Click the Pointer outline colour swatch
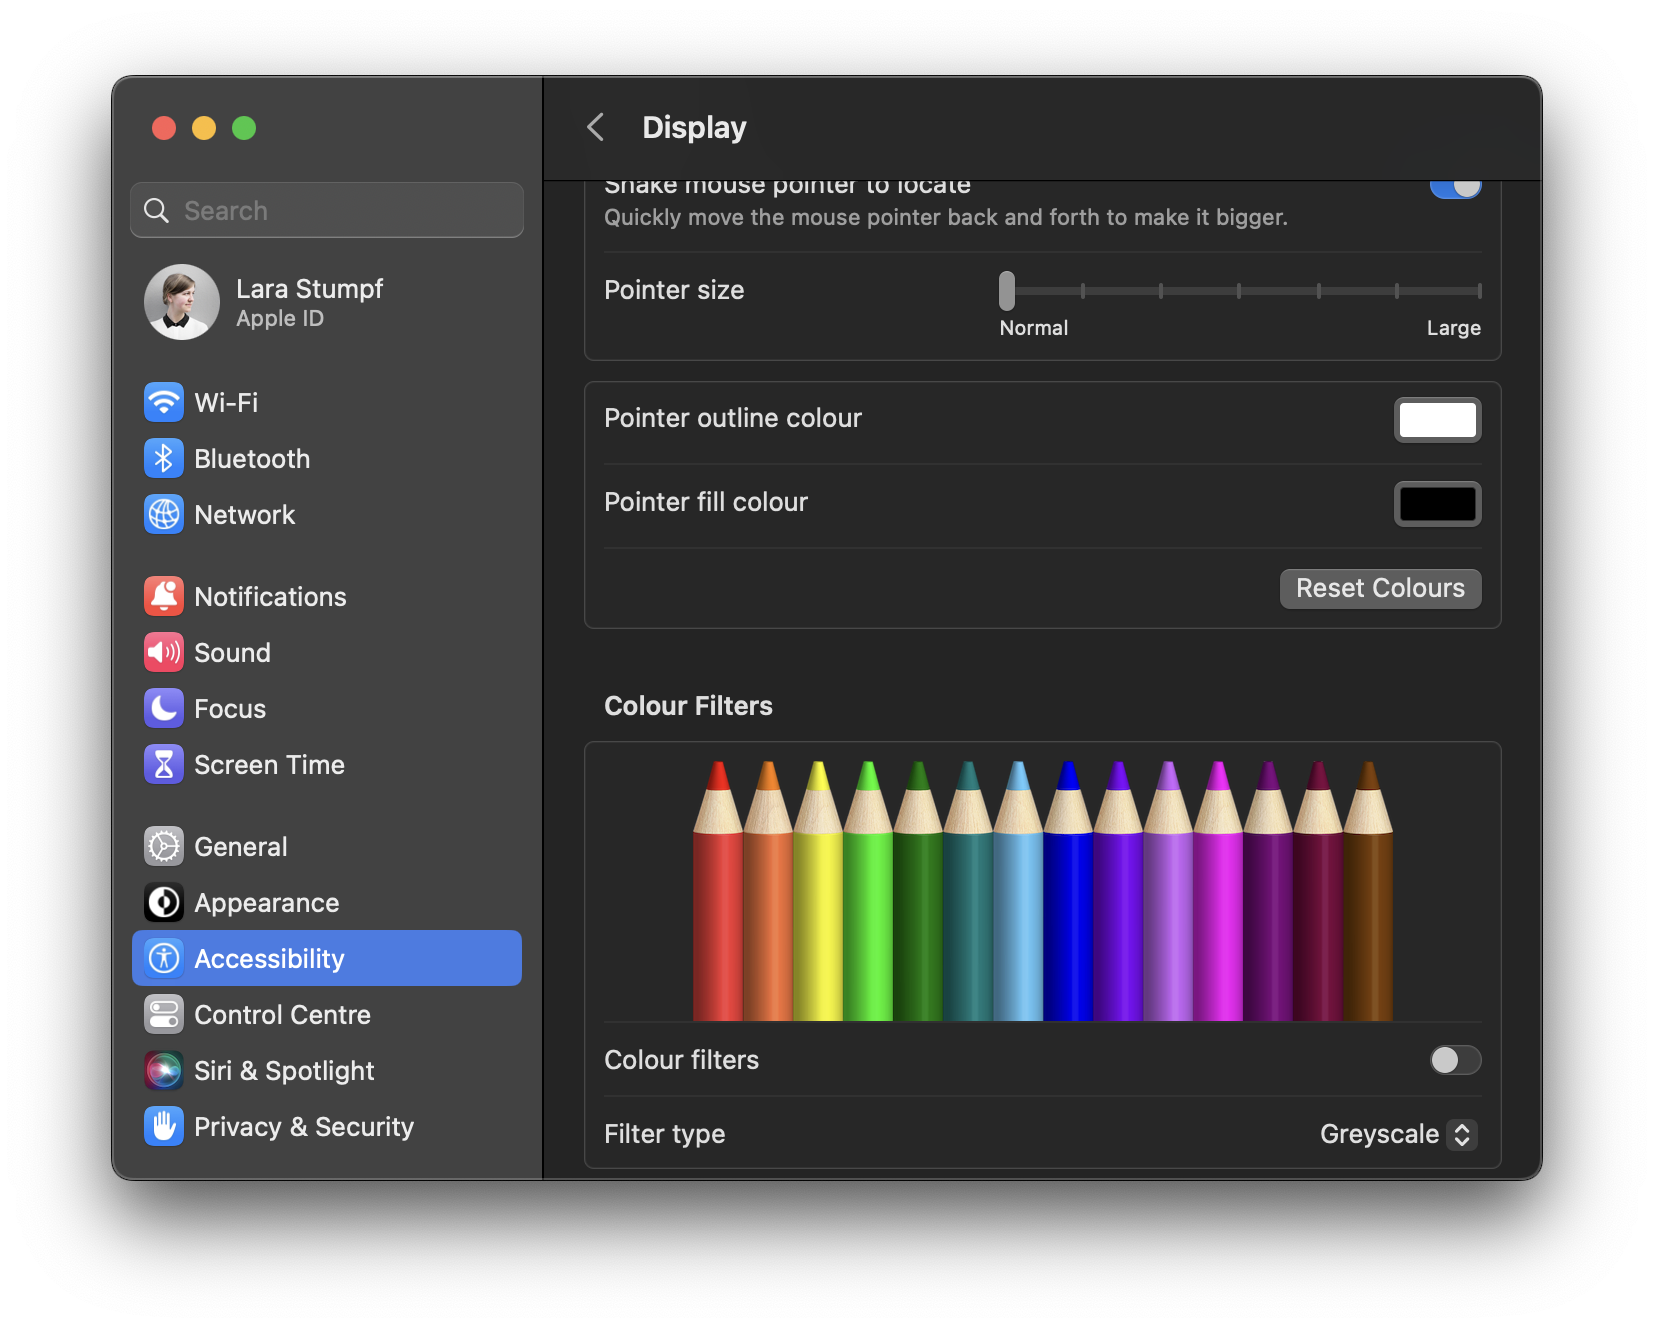 (x=1437, y=419)
